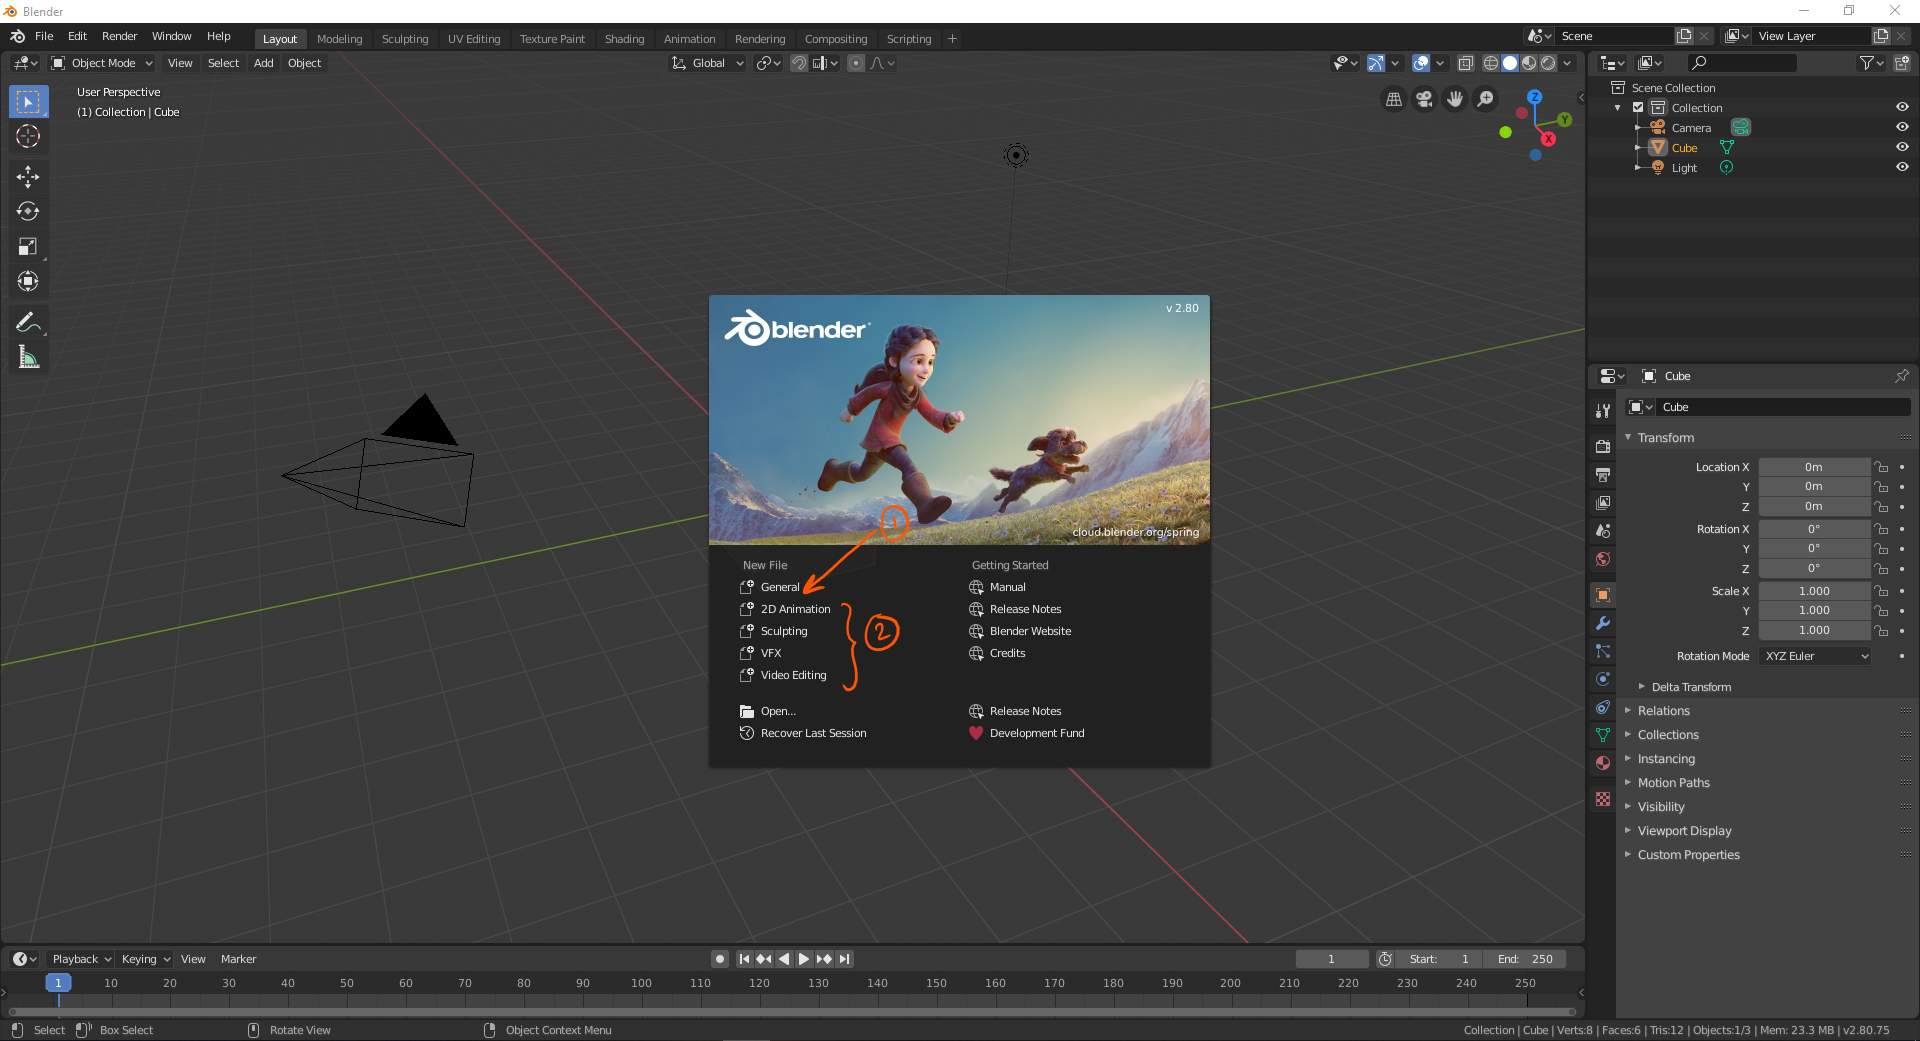Click frame 100 on the timeline
The width and height of the screenshot is (1920, 1041).
[641, 983]
